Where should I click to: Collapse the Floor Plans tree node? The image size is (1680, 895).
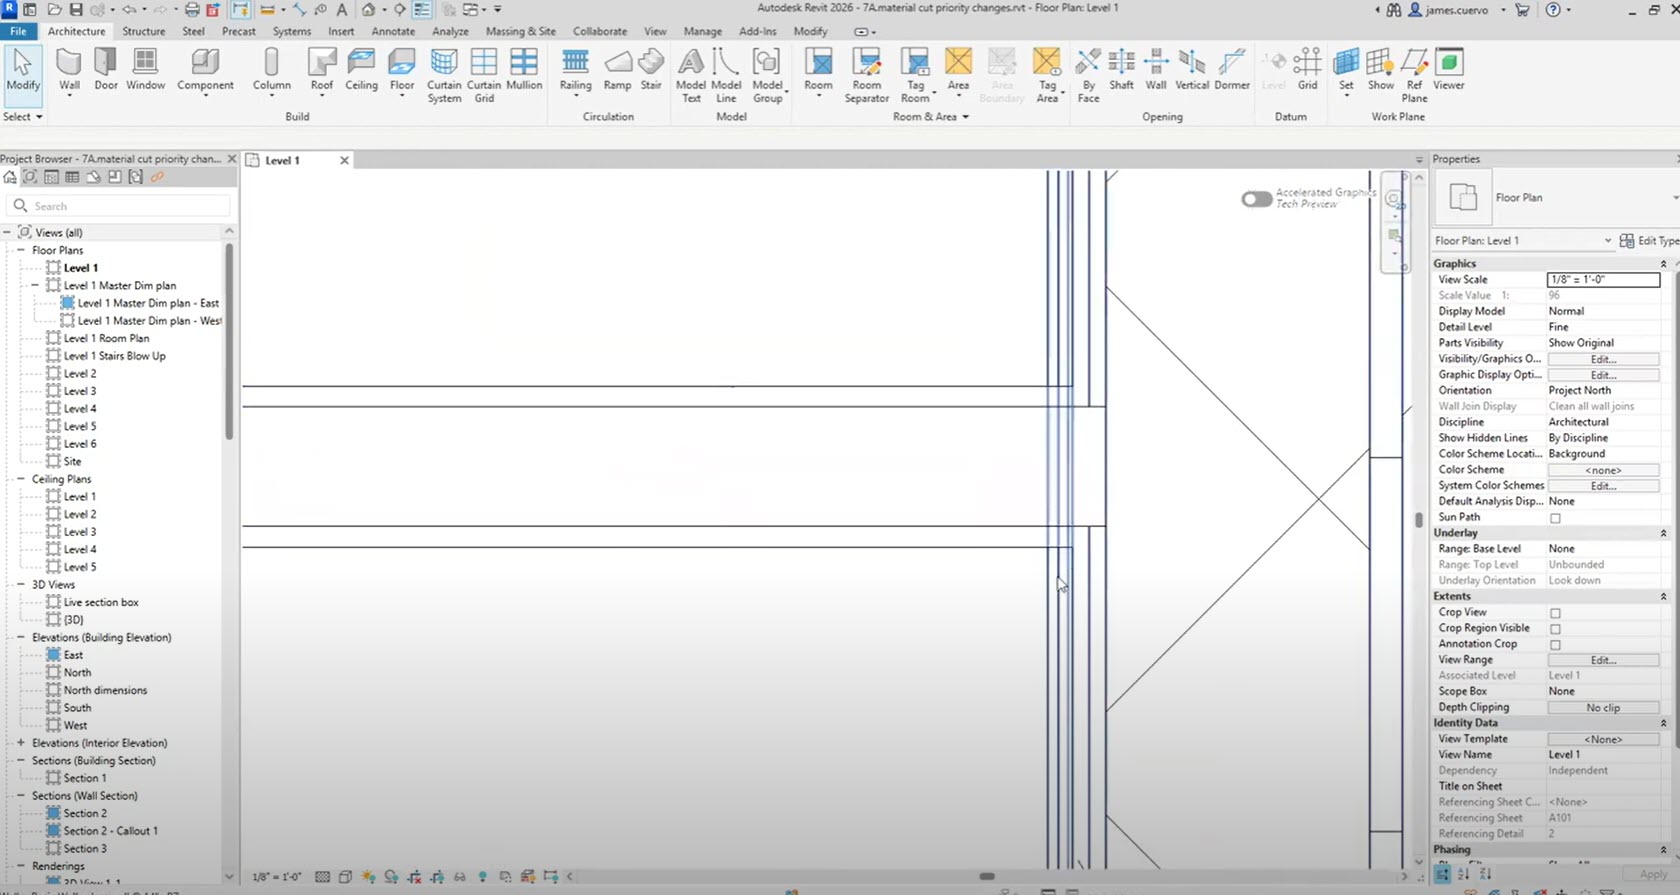tap(21, 250)
